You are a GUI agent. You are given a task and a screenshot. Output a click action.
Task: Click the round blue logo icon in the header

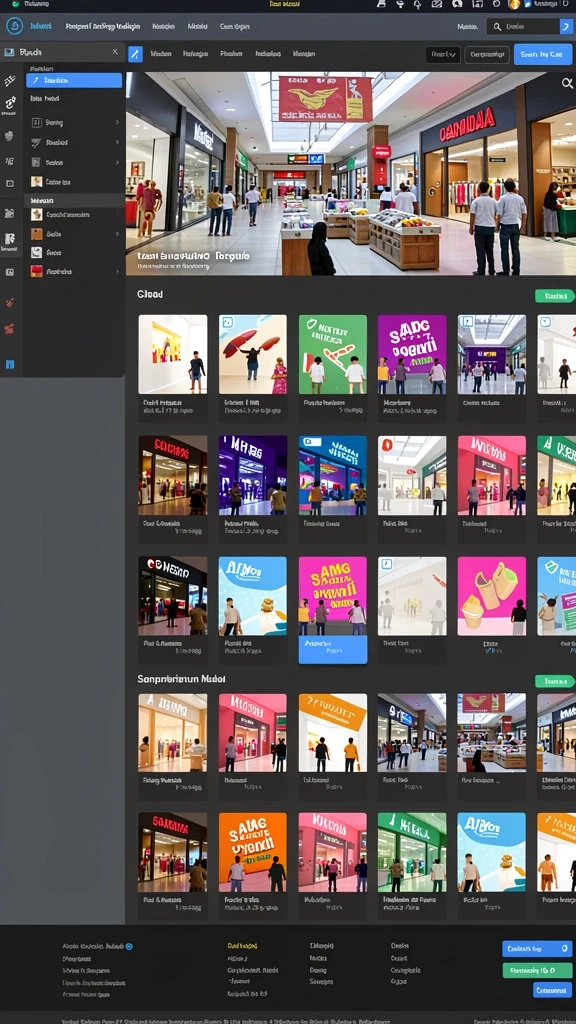(x=14, y=26)
